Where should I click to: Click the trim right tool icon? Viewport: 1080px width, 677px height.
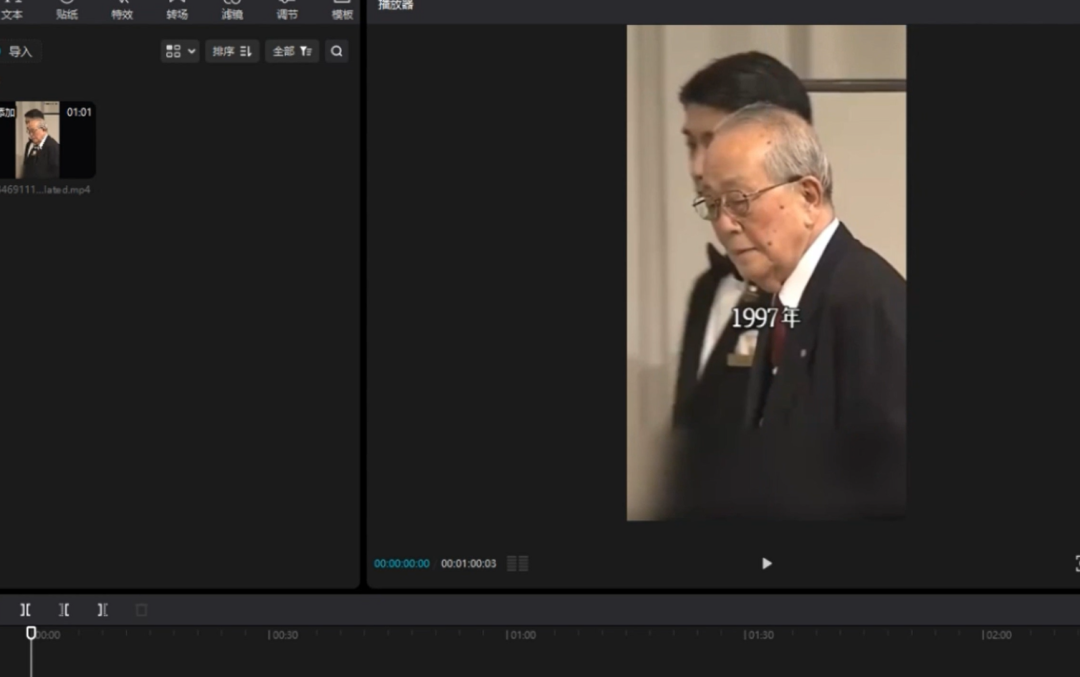click(x=103, y=610)
